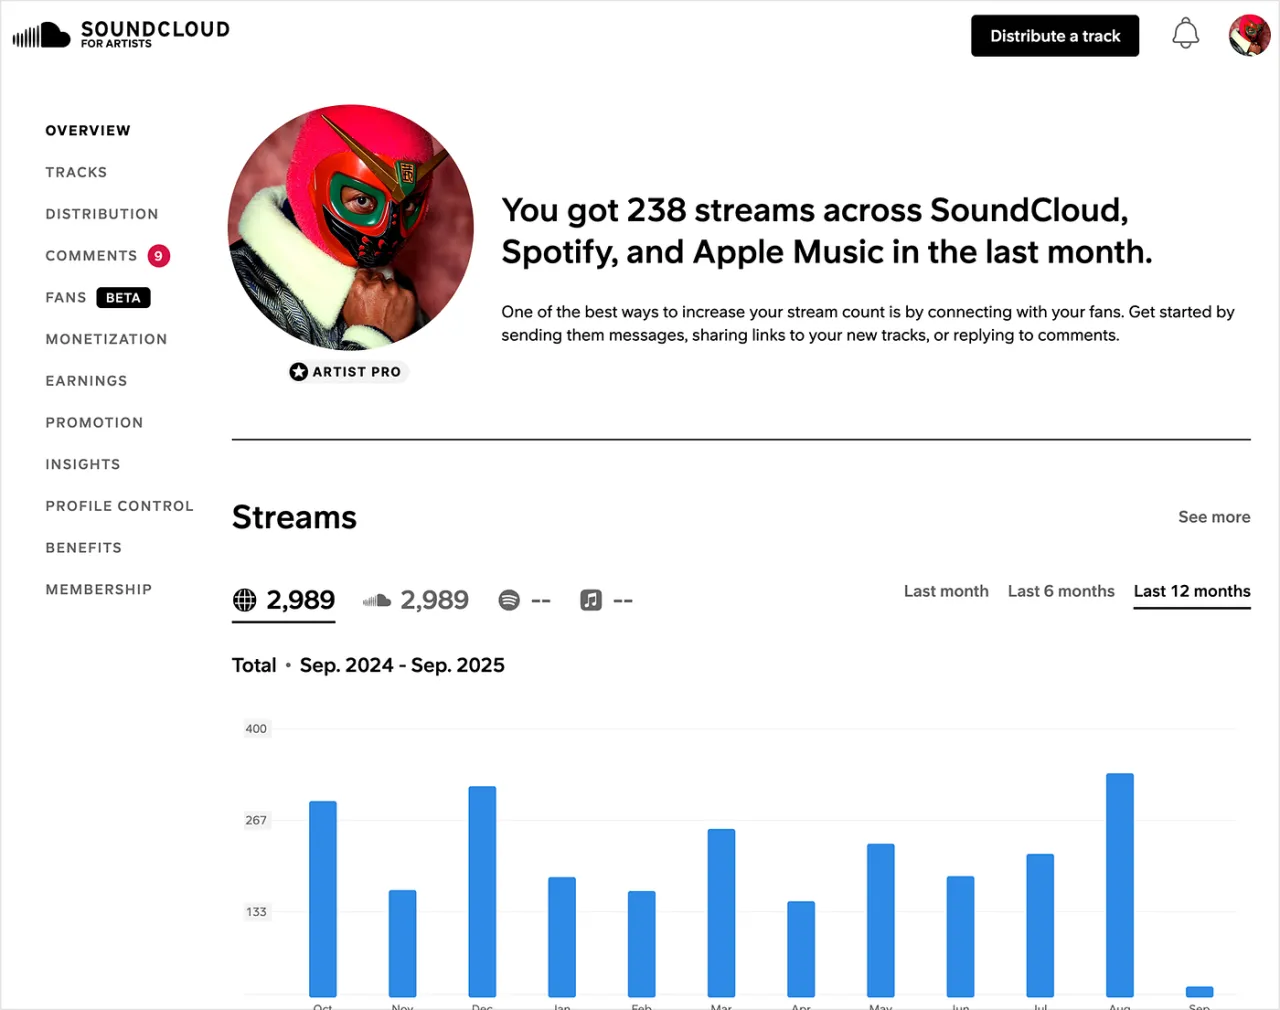
Task: Click the Comments notification badge
Action: tap(158, 255)
